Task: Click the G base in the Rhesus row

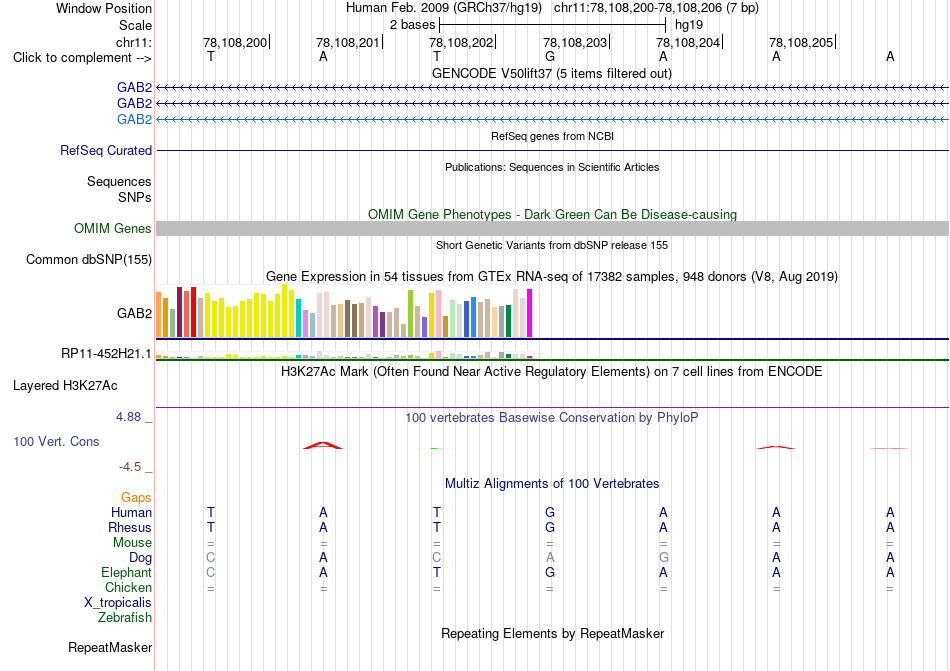Action: click(x=550, y=527)
